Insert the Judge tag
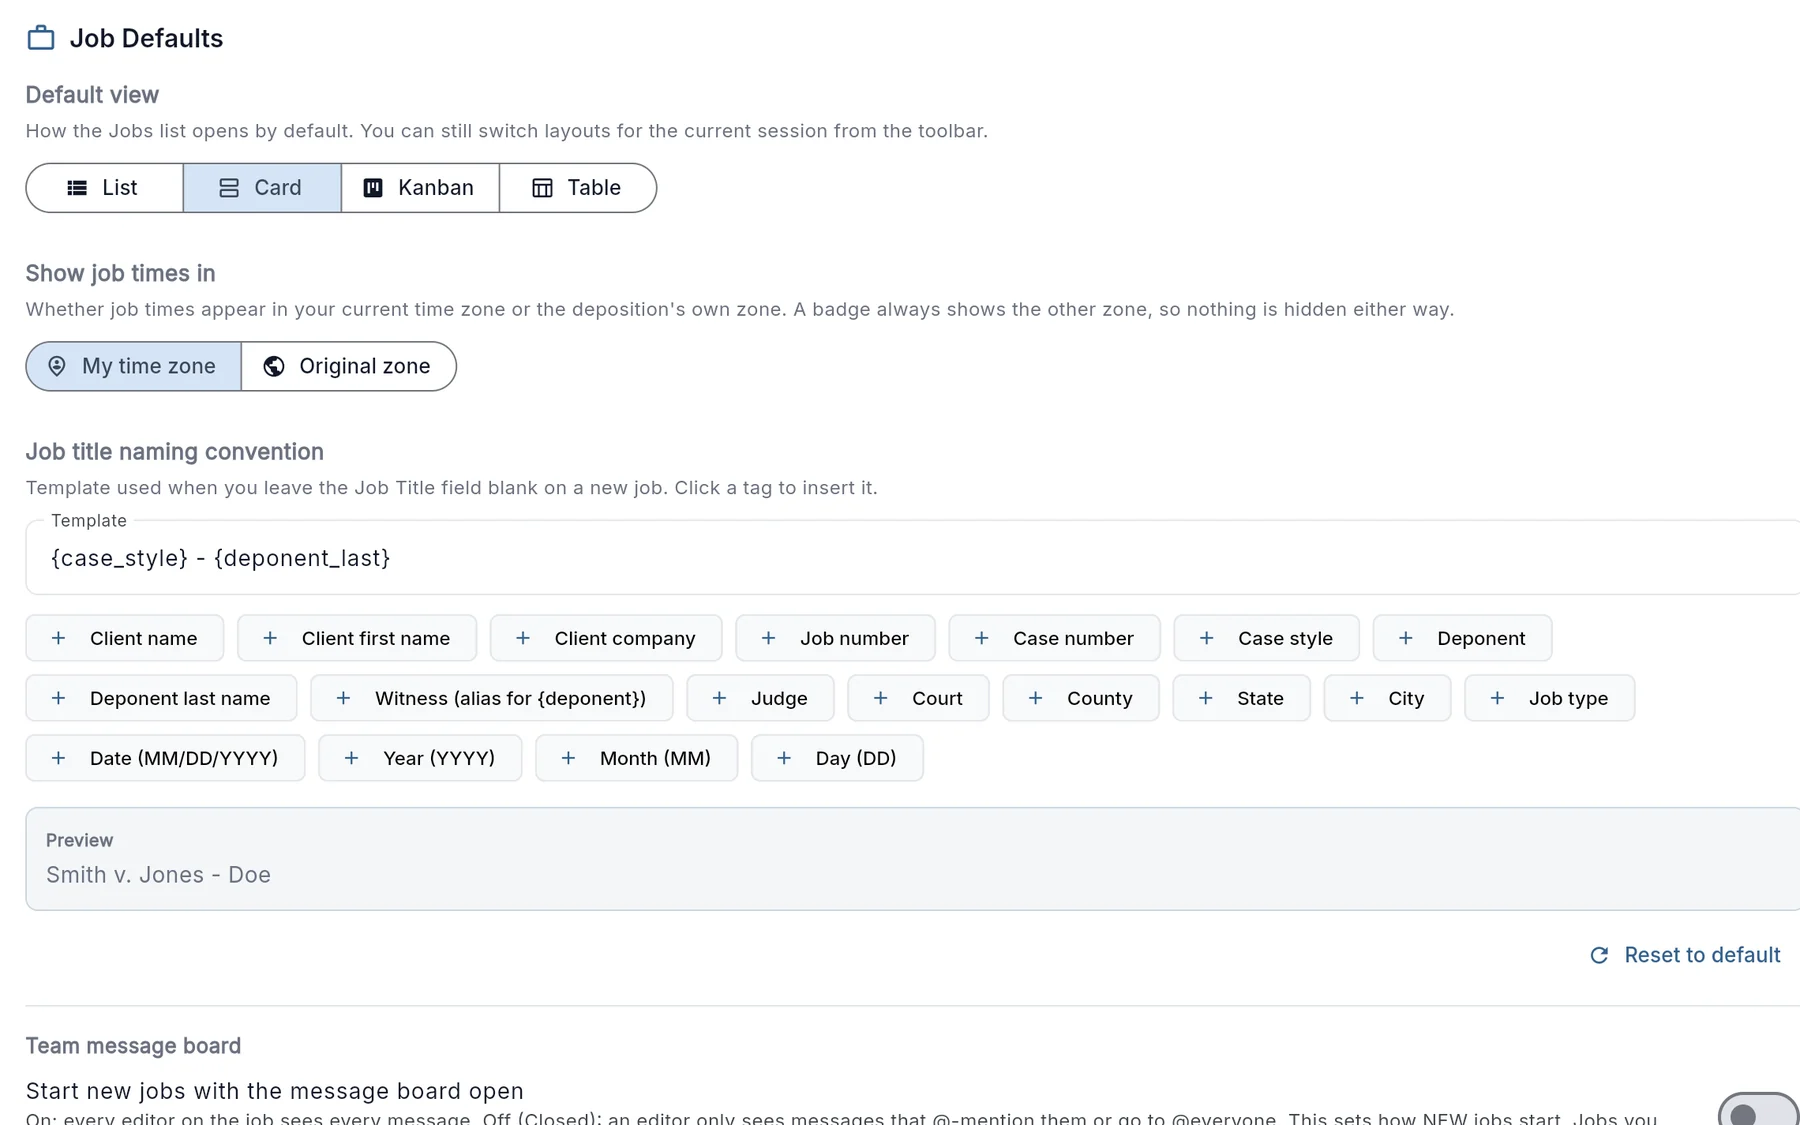Image resolution: width=1800 pixels, height=1125 pixels. click(760, 698)
